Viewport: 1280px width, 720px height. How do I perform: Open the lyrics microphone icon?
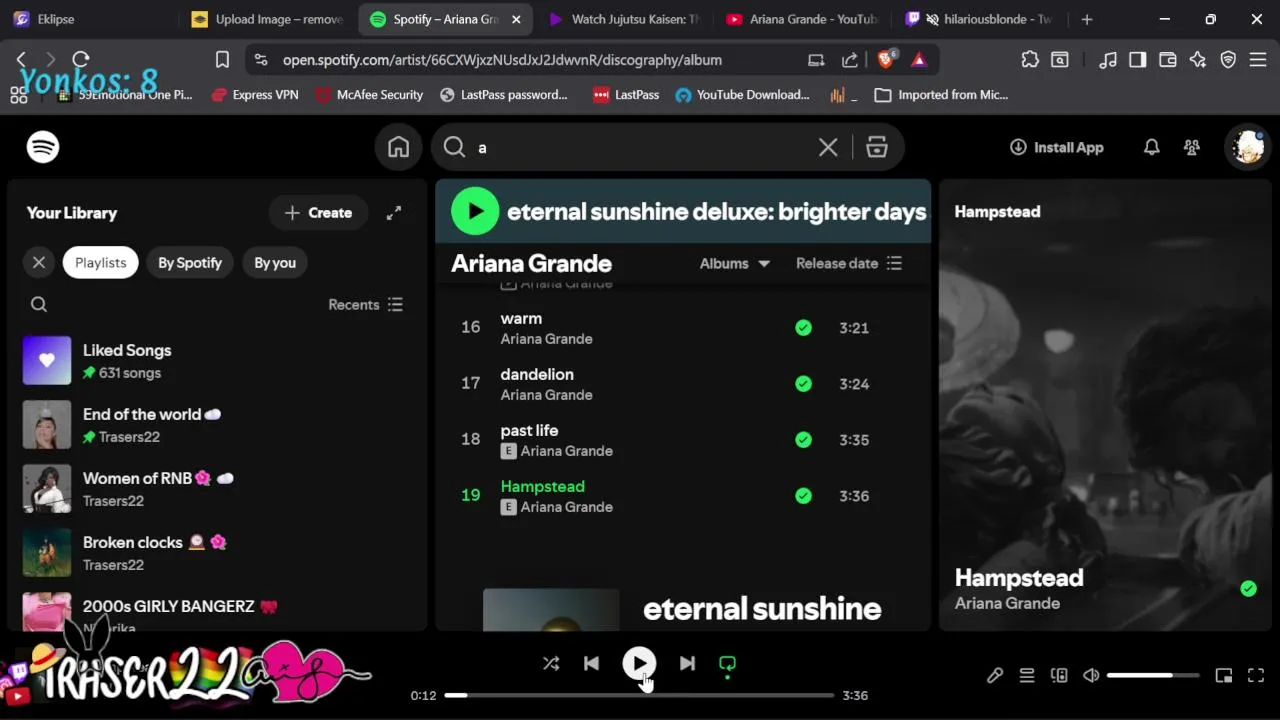click(995, 676)
